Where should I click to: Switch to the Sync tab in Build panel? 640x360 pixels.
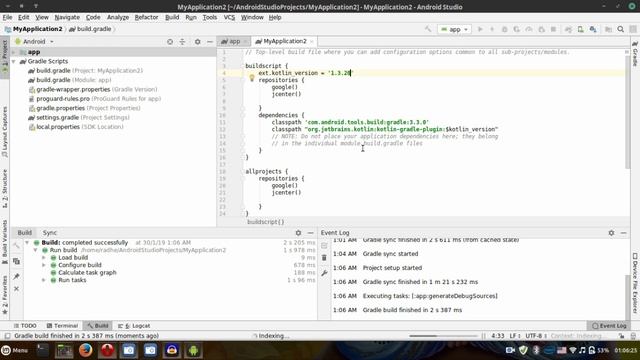click(x=50, y=233)
